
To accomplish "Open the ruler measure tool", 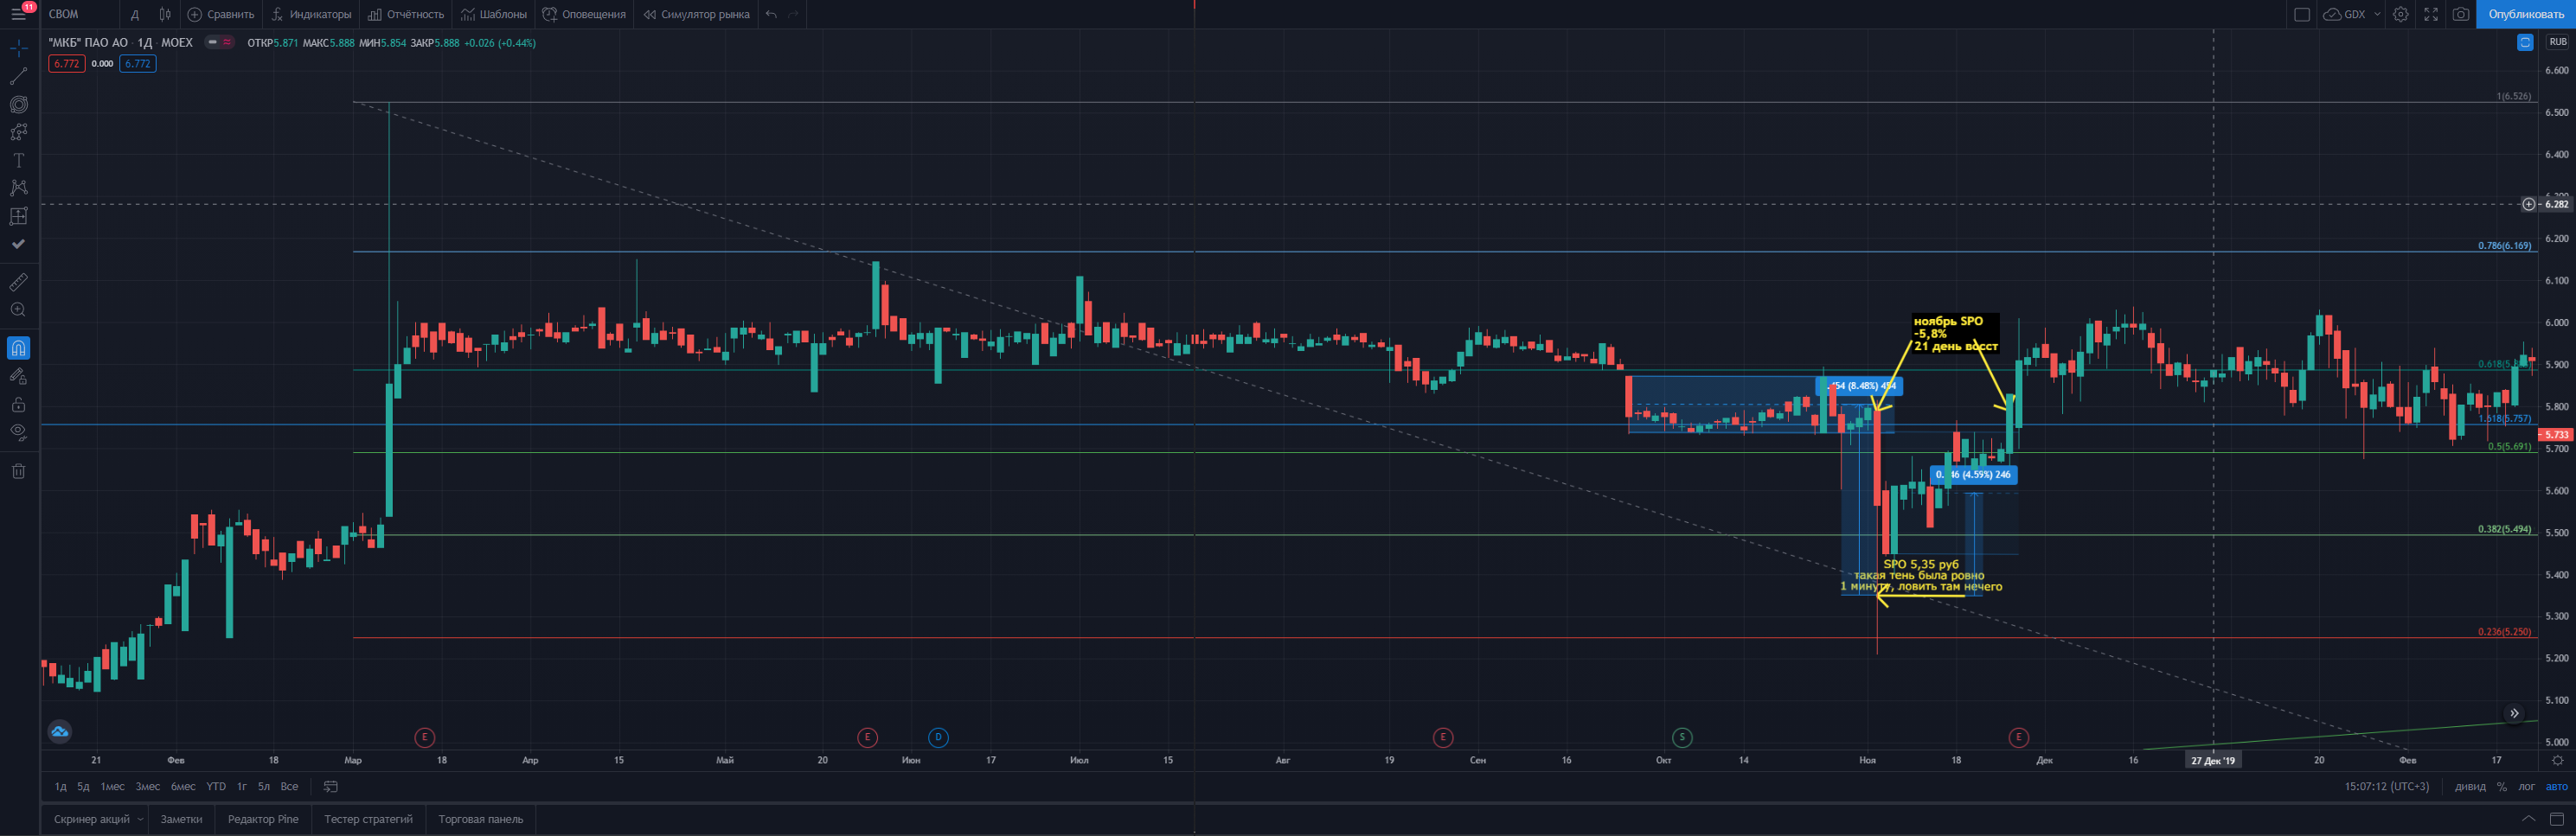I will tap(18, 282).
